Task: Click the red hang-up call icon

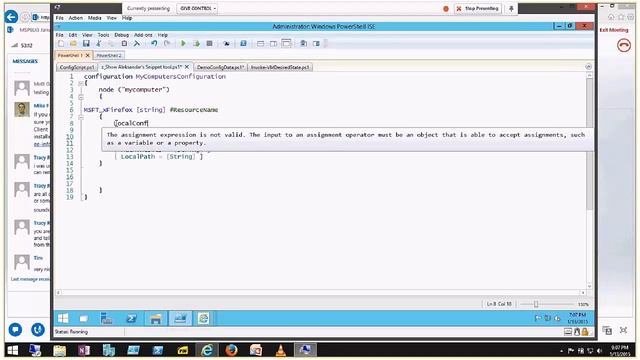Action: [x=624, y=45]
